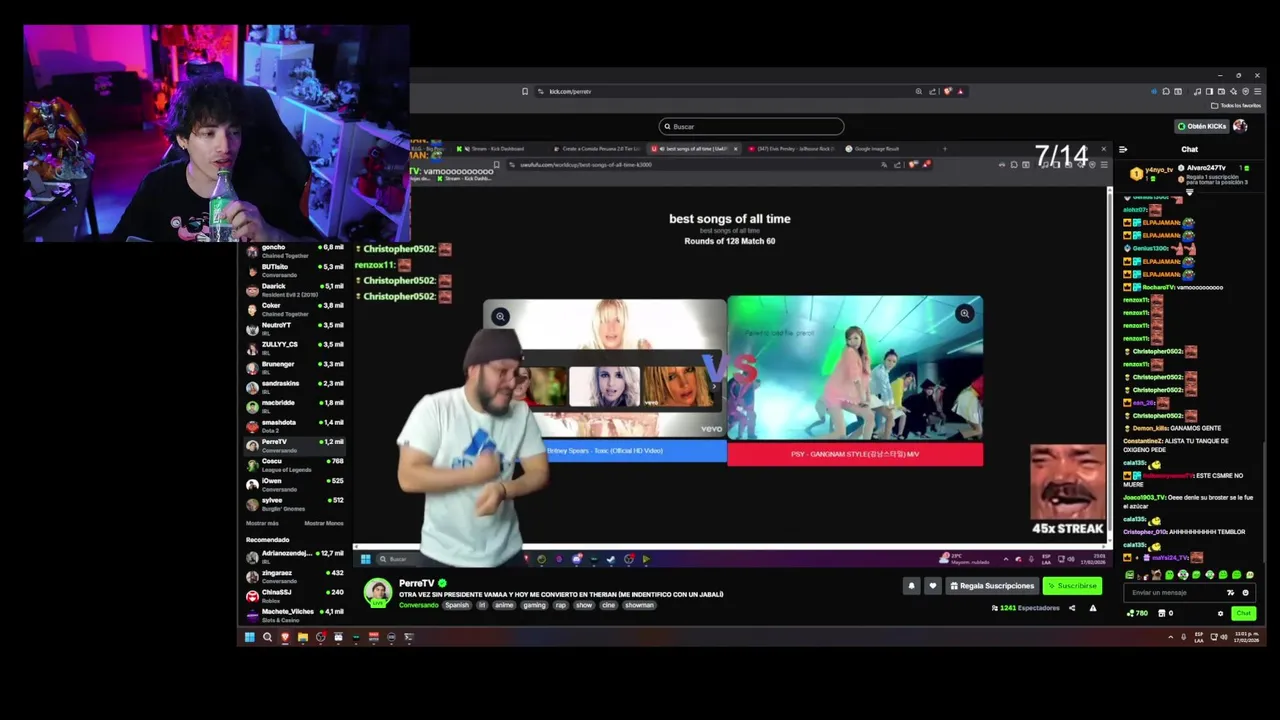Vote for PSY - GANGNAM STYLE
1280x720 pixels.
(x=855, y=454)
